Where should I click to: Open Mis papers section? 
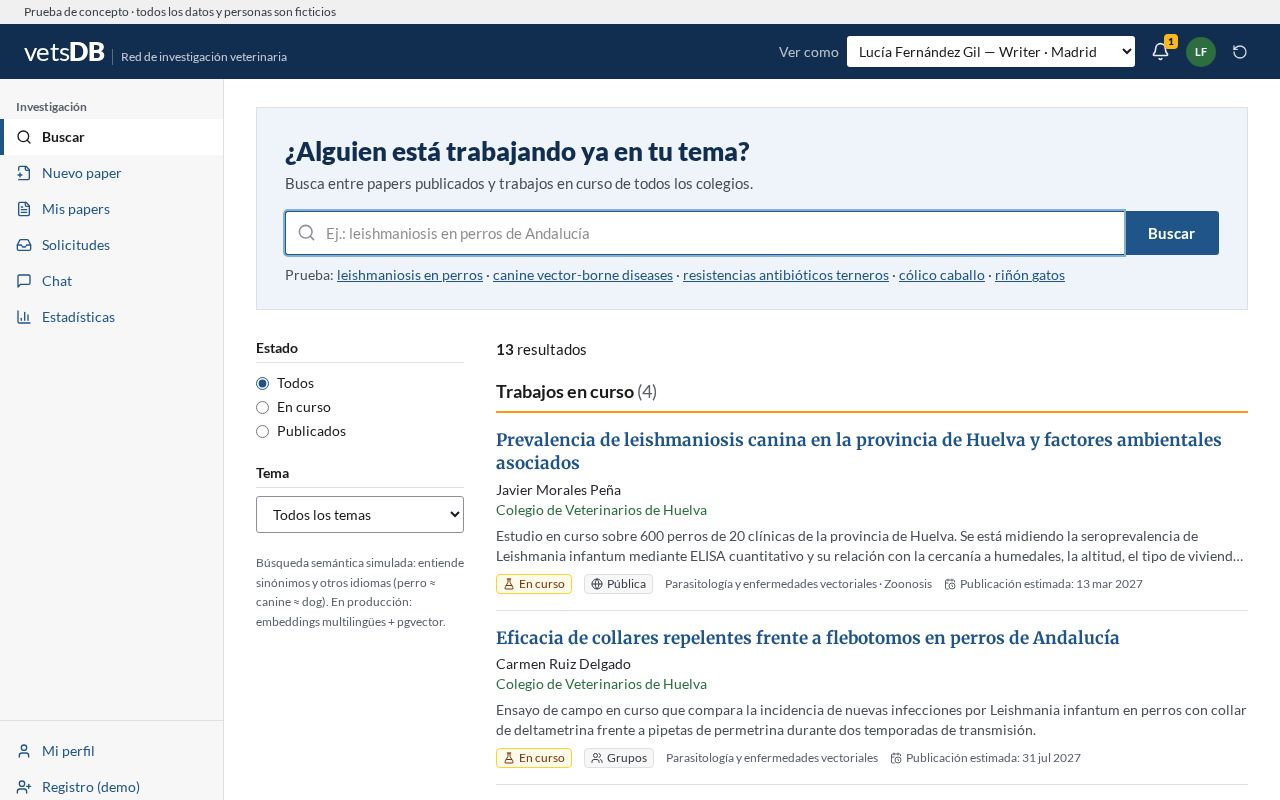click(x=111, y=209)
